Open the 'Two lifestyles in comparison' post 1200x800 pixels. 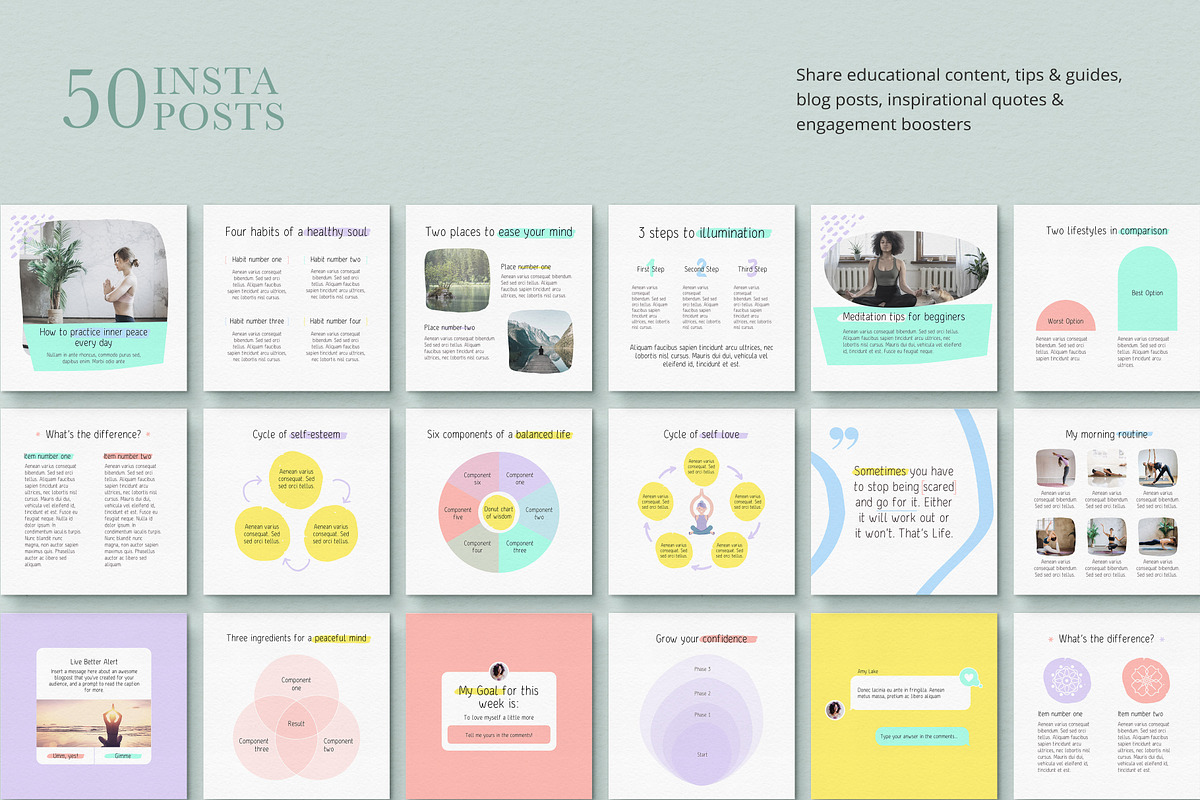click(x=1106, y=298)
